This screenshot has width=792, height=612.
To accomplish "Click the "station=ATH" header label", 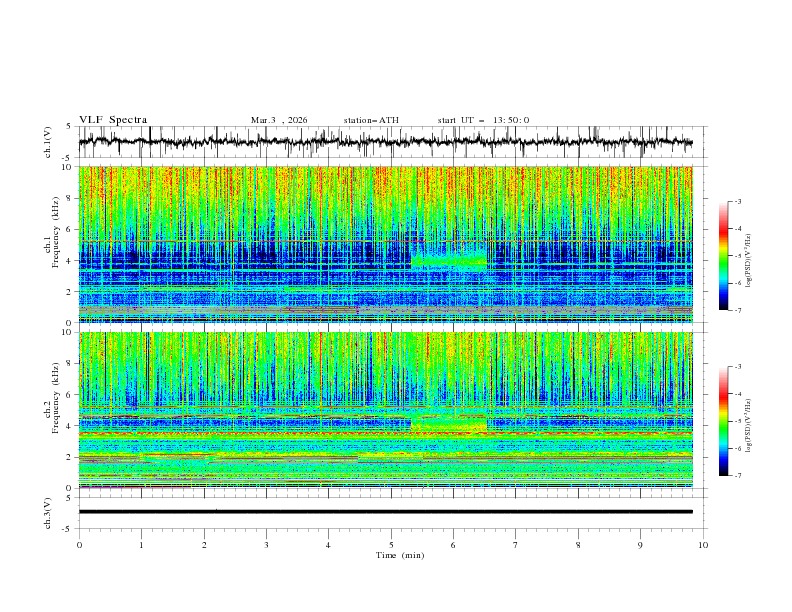I will coord(371,120).
